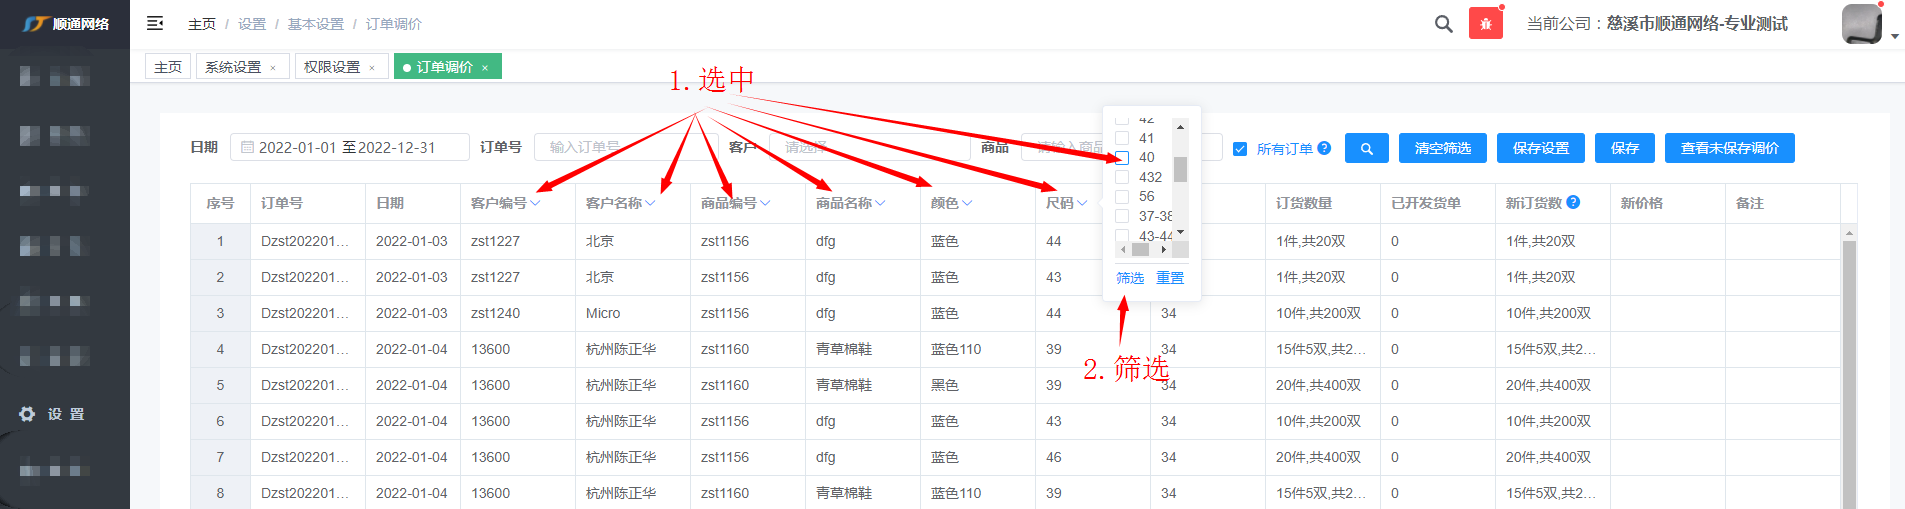Expand the 商品名称 column filter
Viewport: 1905px width, 509px height.
[x=880, y=203]
